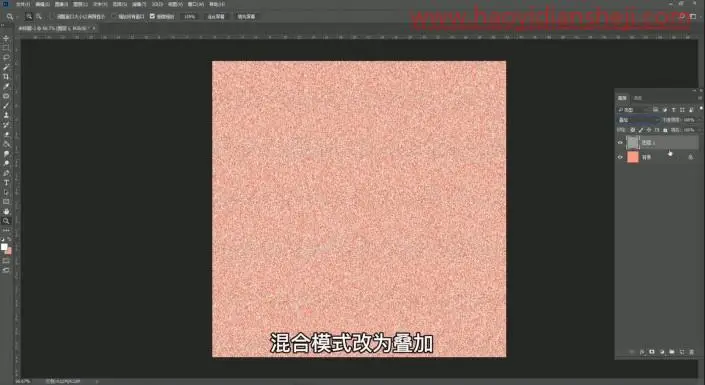Click Zoom Out icon in options bar
The height and width of the screenshot is (385, 705).
39,16
